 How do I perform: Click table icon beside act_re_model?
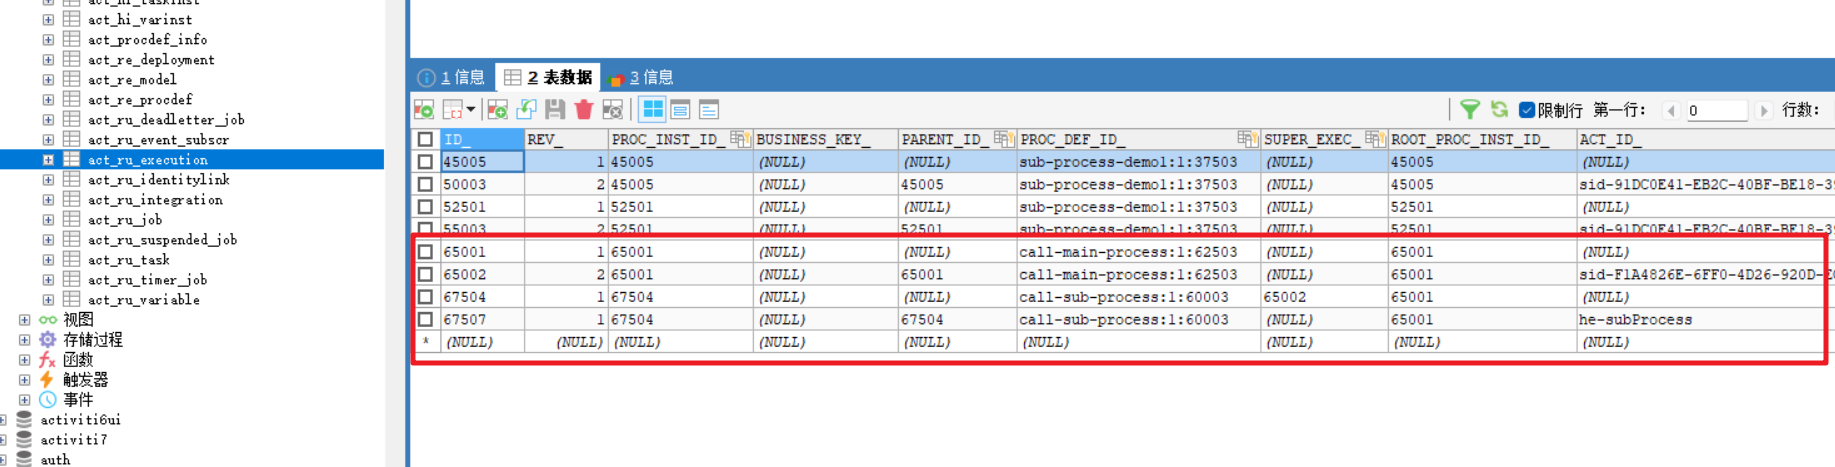click(72, 79)
